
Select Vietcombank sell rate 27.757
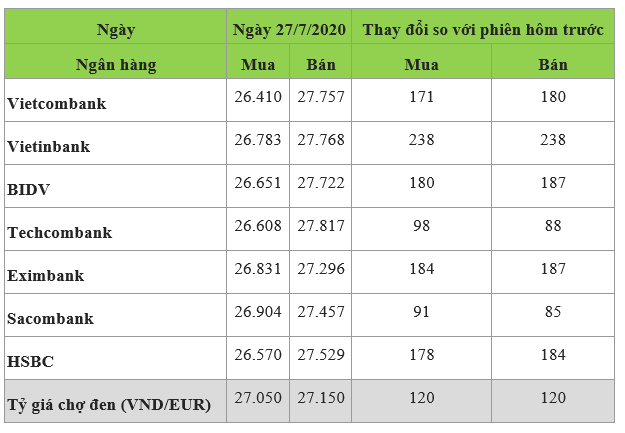(321, 96)
